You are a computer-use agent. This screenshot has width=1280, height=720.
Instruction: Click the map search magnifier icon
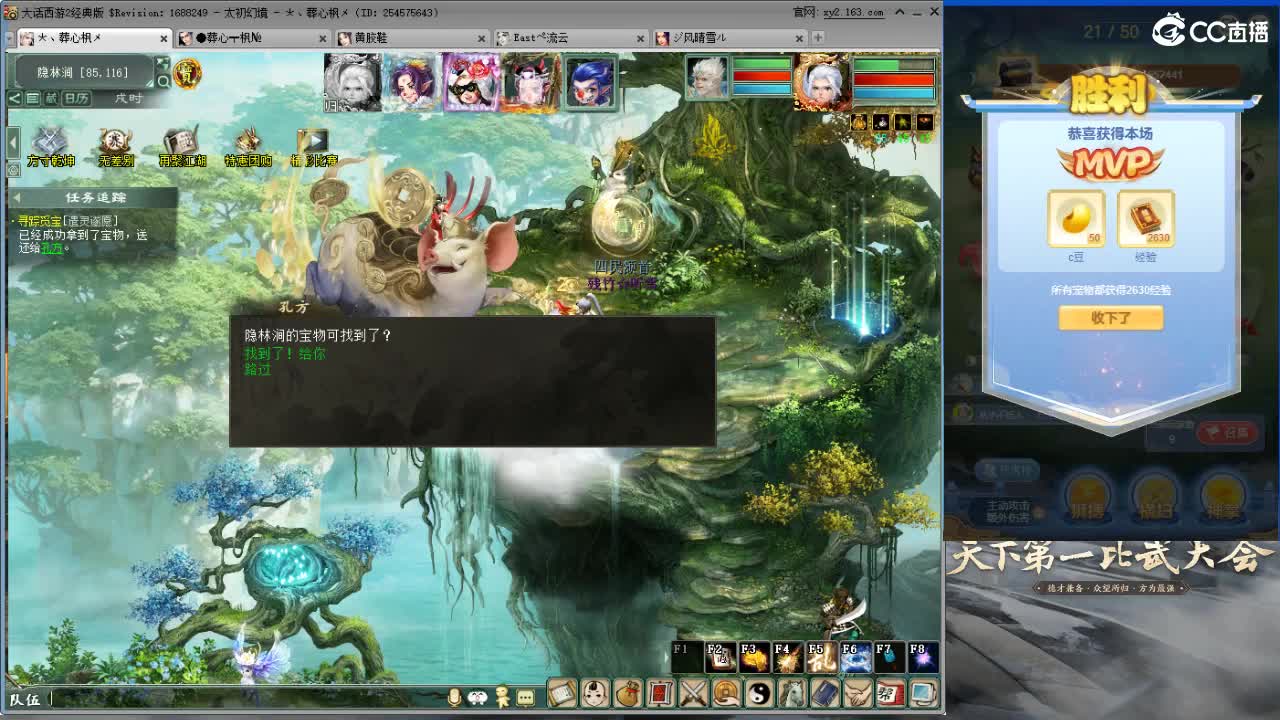point(163,81)
